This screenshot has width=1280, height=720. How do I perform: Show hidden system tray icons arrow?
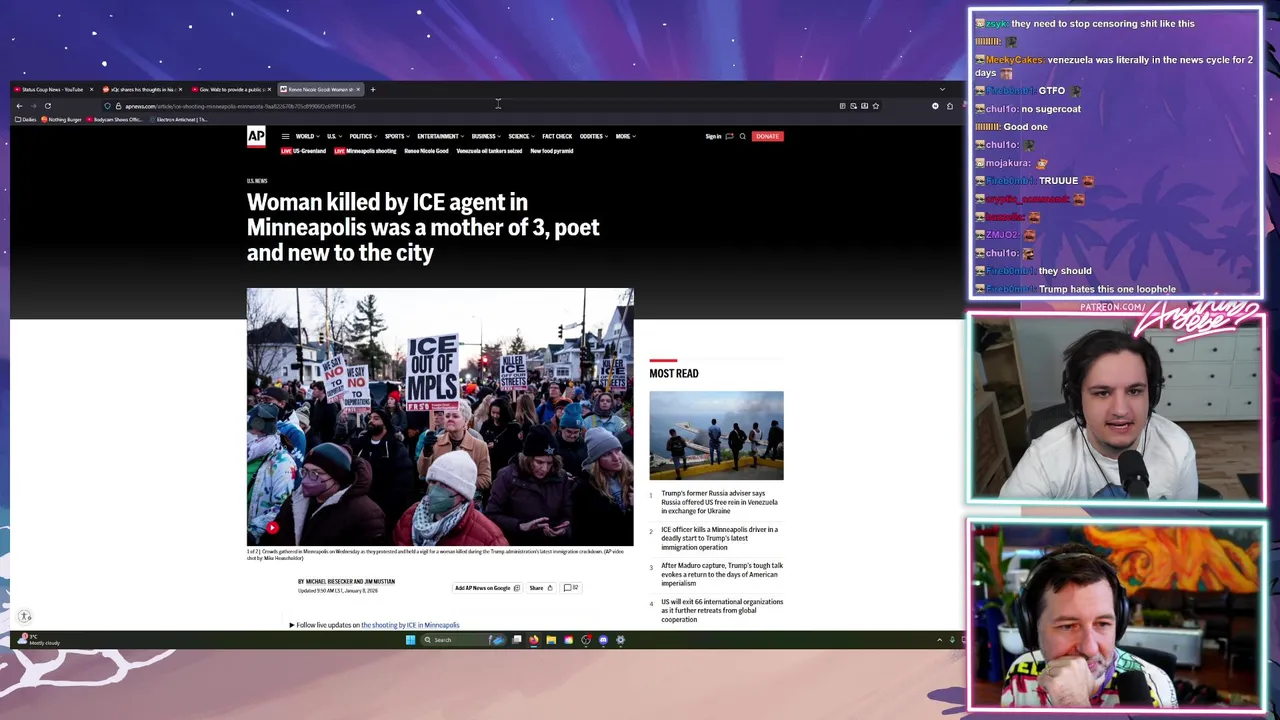939,639
